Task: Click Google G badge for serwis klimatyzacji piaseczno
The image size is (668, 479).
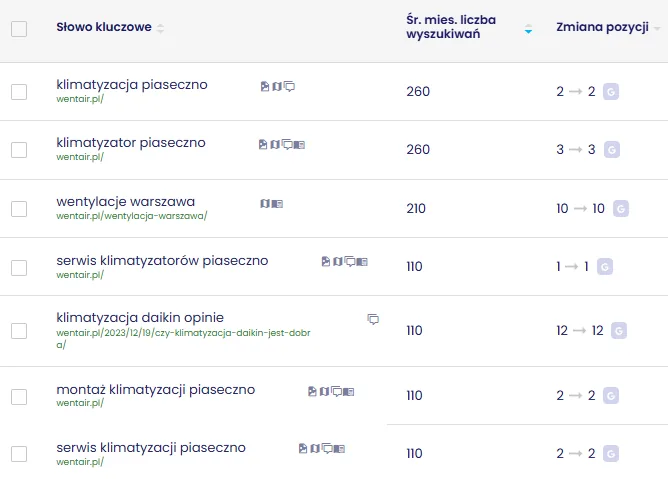Action: [610, 453]
